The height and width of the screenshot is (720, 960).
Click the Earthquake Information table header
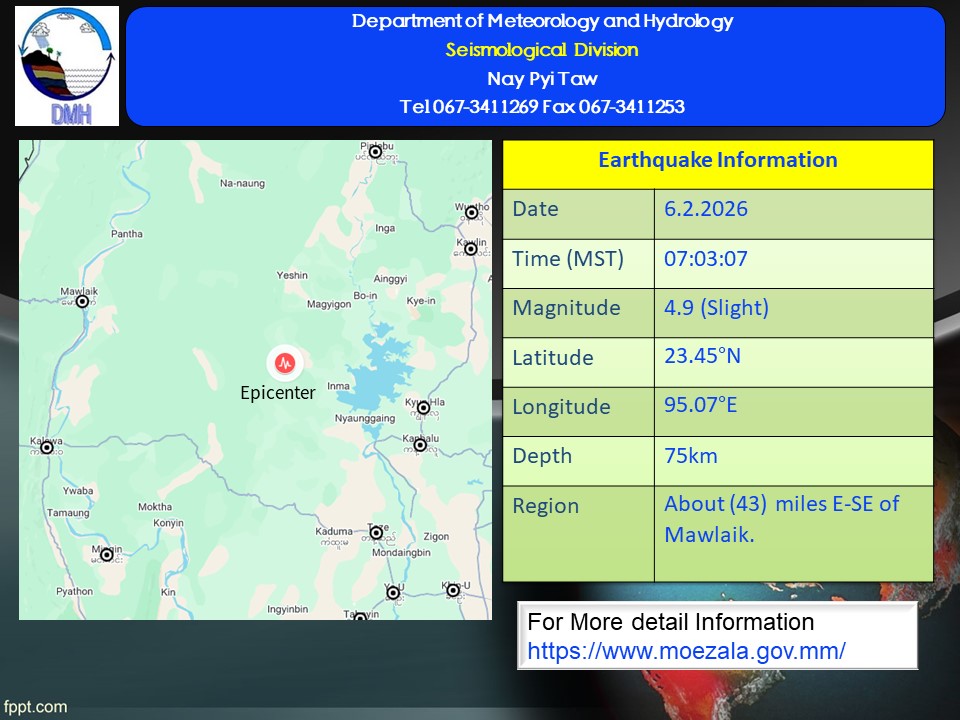pos(717,160)
